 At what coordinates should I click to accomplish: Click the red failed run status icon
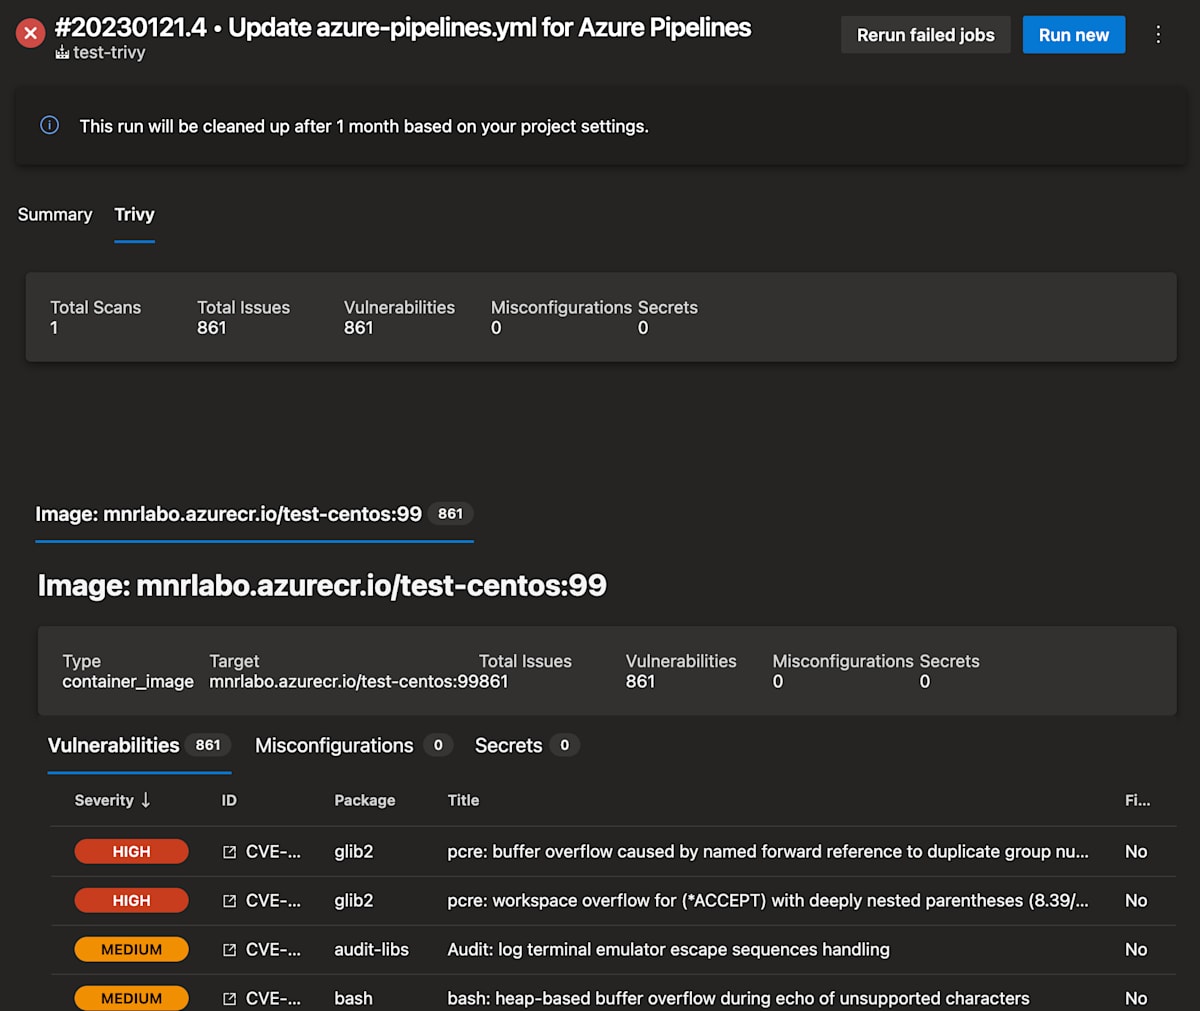[30, 33]
